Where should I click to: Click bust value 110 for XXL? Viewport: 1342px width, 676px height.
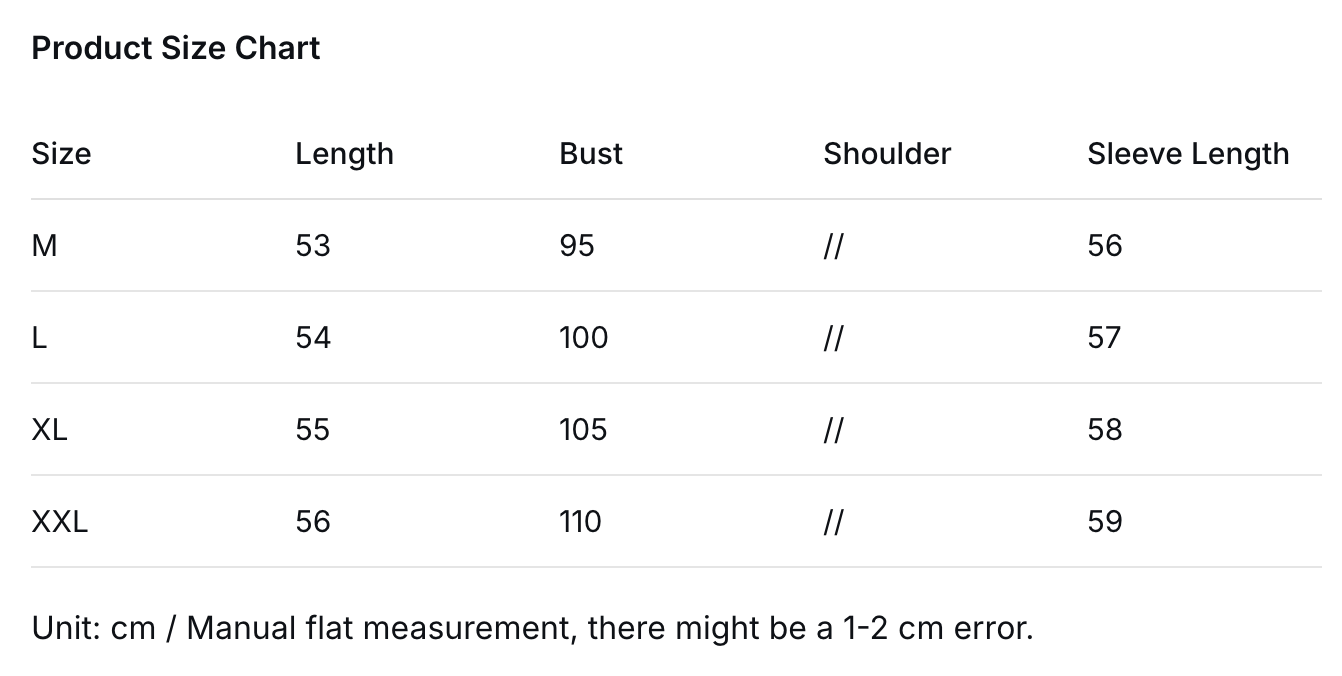click(581, 522)
